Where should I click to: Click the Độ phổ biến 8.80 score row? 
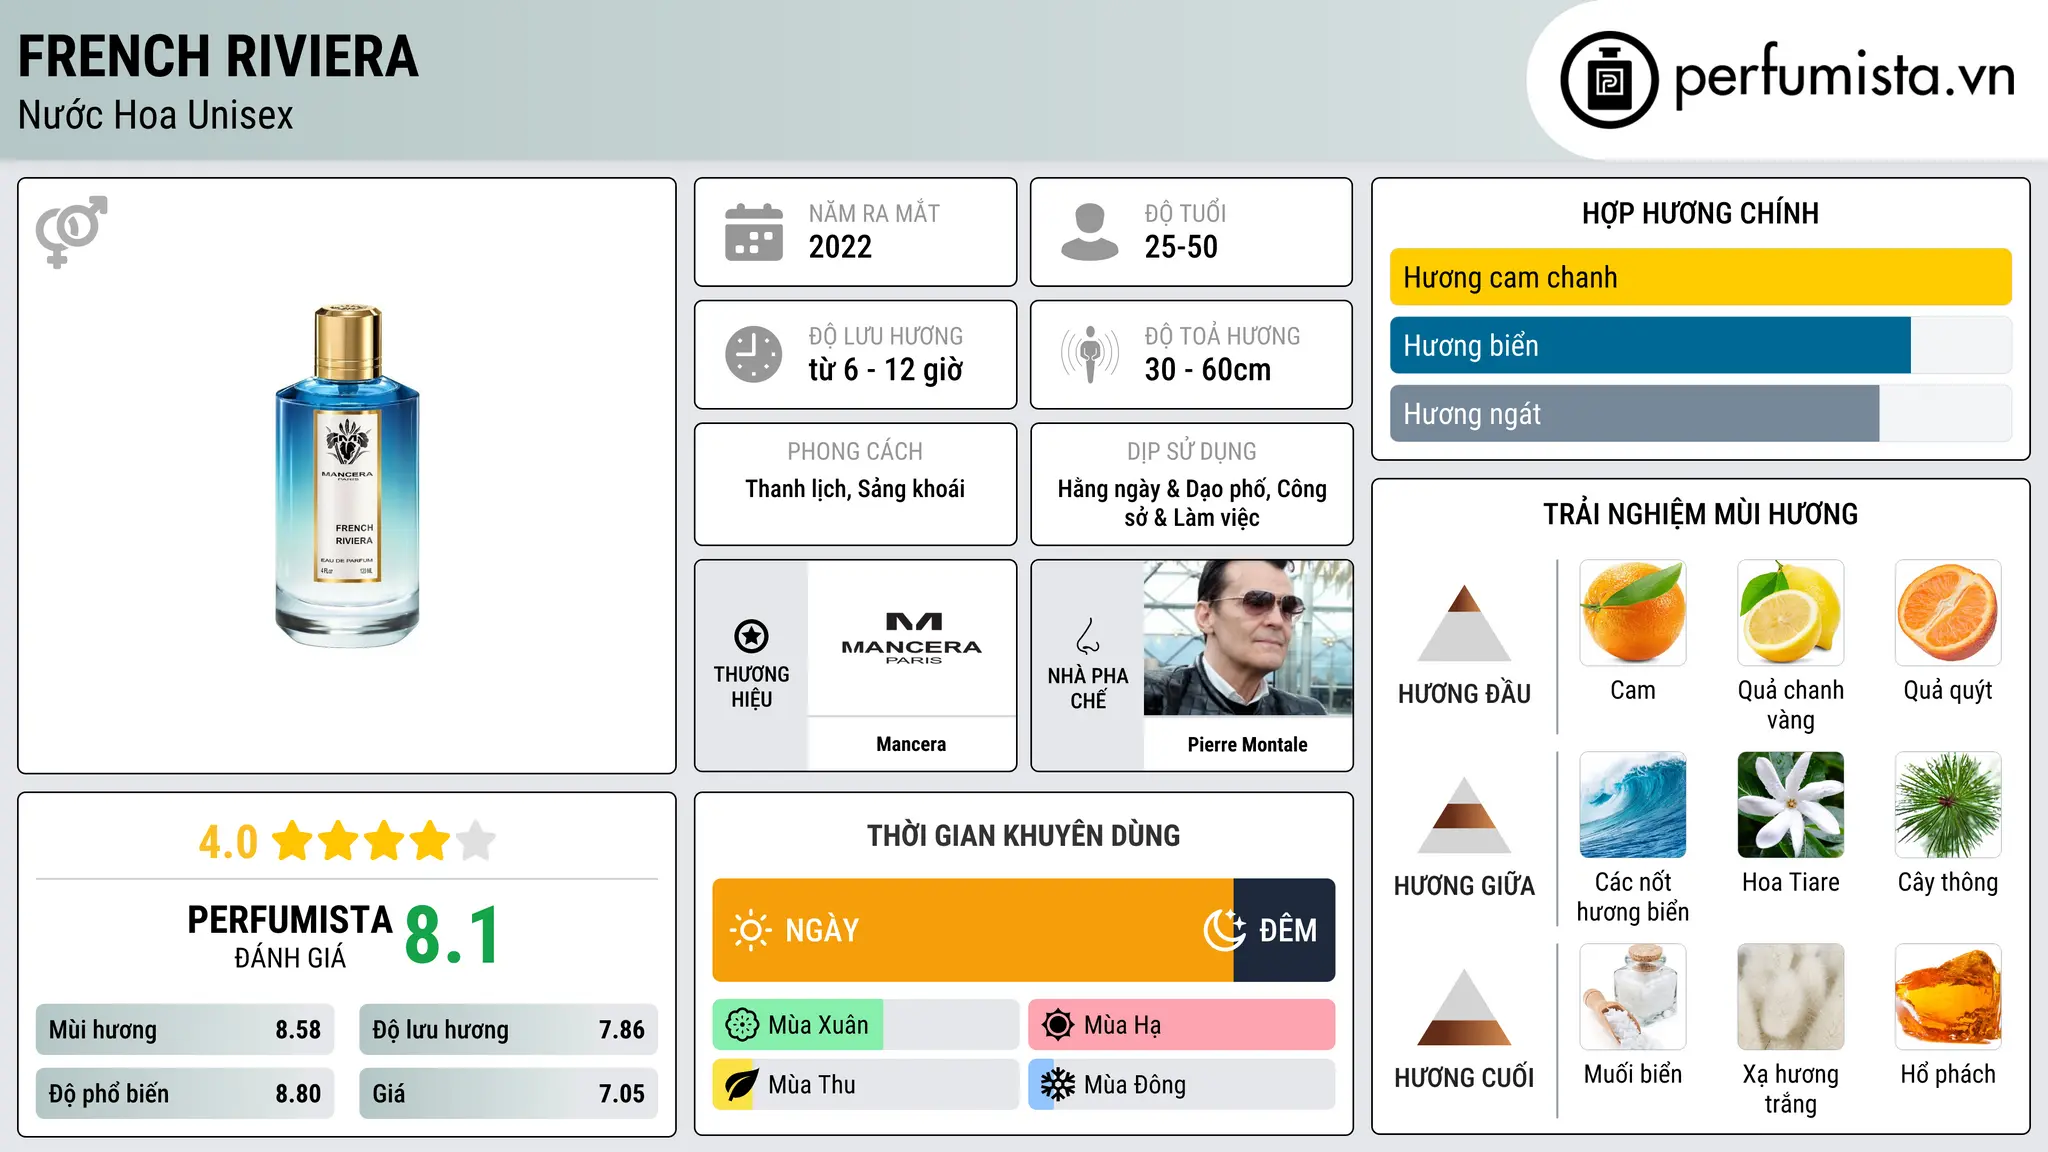click(x=185, y=1094)
